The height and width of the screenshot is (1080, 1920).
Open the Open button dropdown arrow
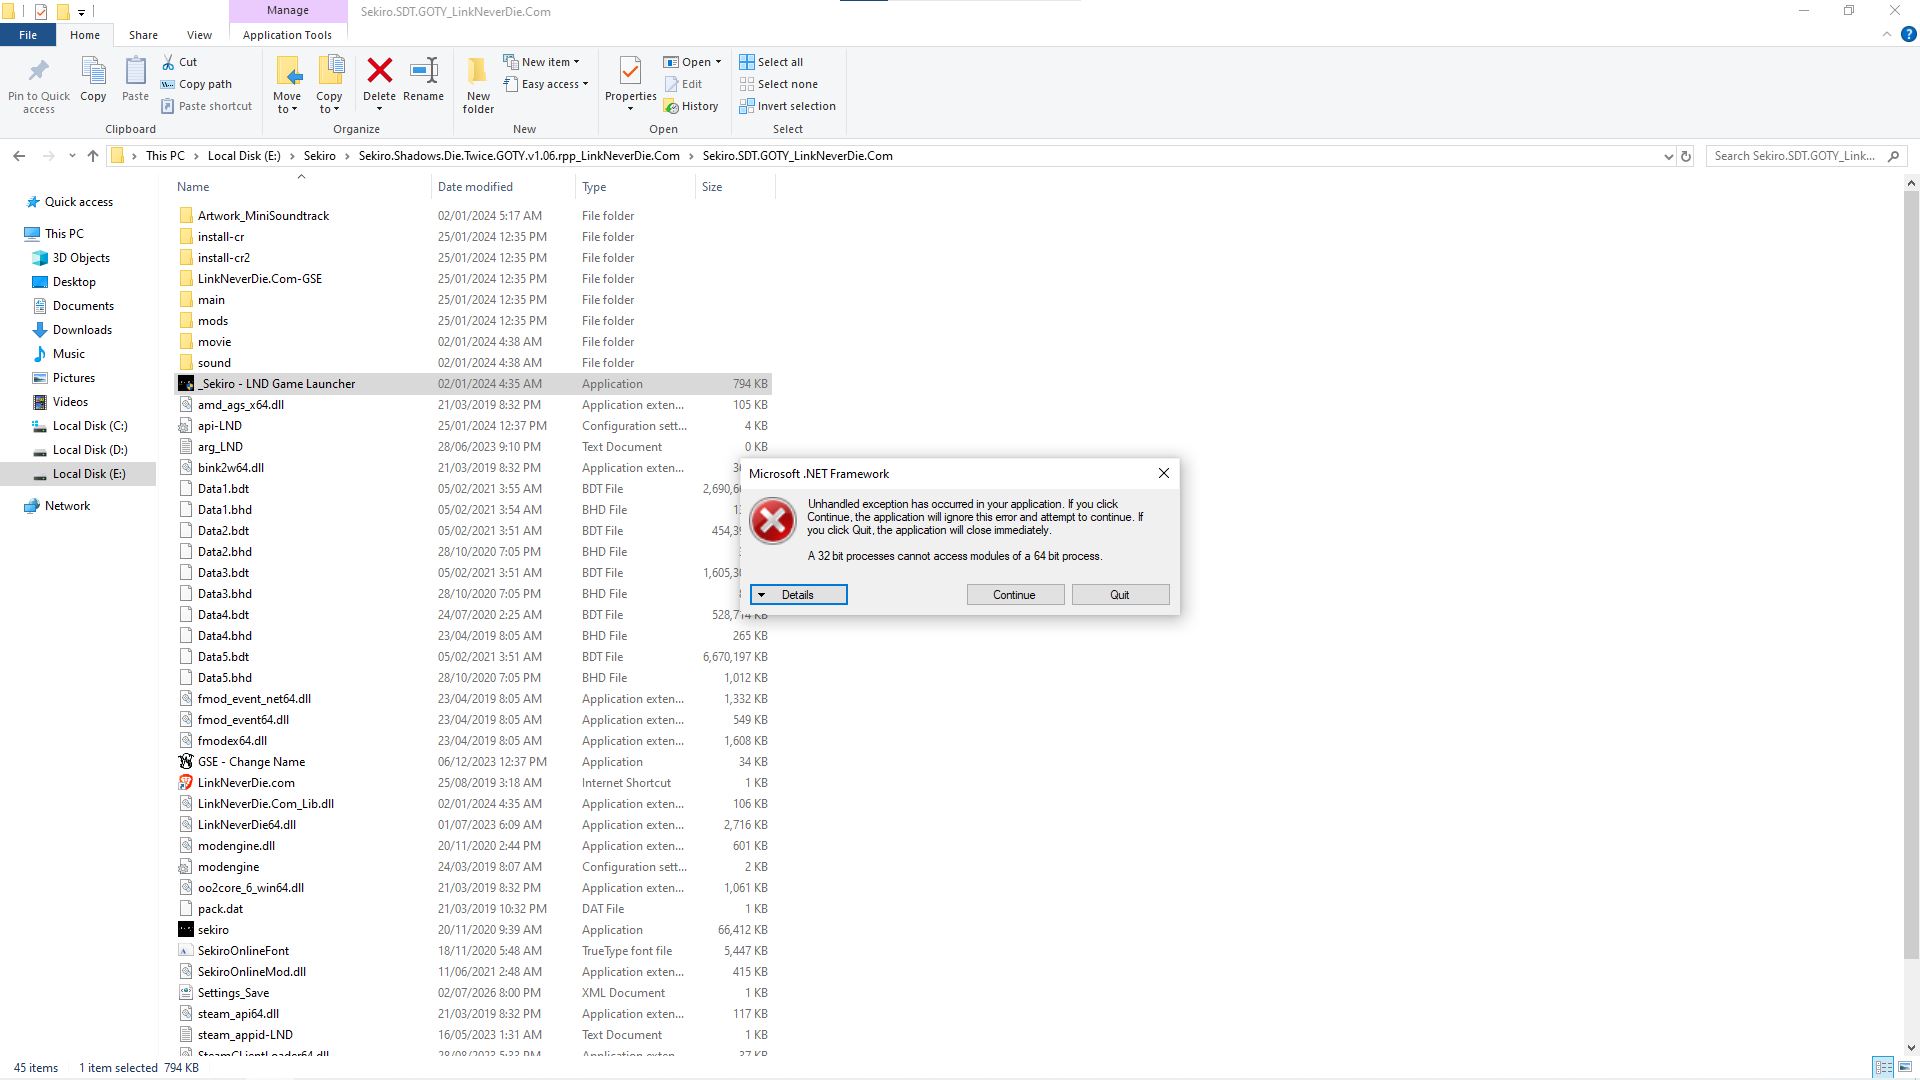[718, 62]
